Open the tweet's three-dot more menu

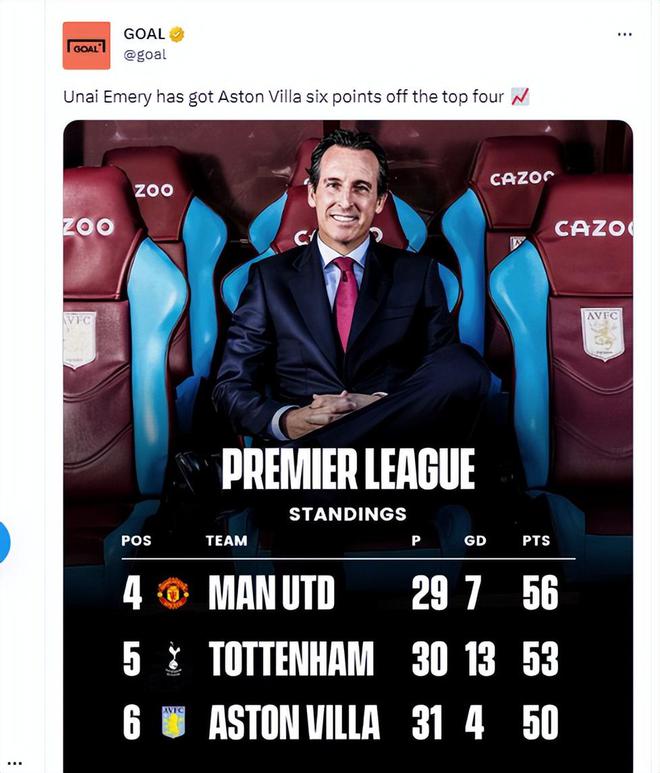pos(624,34)
